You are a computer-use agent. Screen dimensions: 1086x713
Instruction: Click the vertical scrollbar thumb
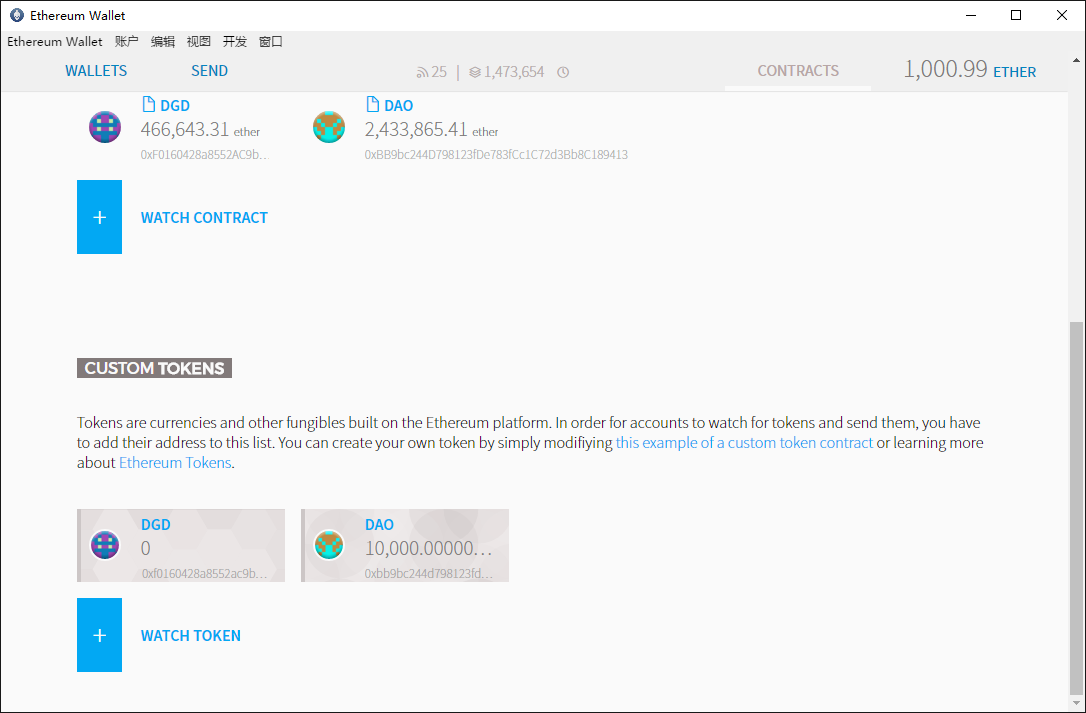1076,507
